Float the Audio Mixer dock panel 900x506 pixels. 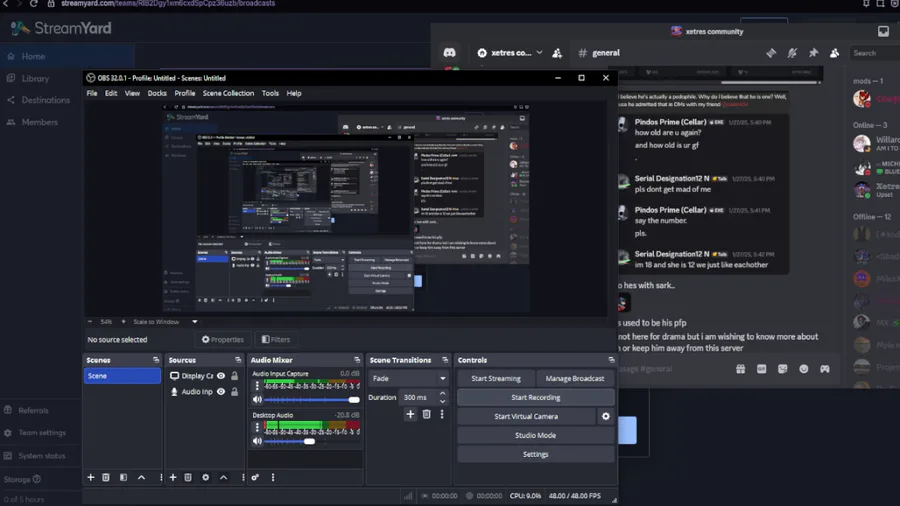[x=357, y=360]
